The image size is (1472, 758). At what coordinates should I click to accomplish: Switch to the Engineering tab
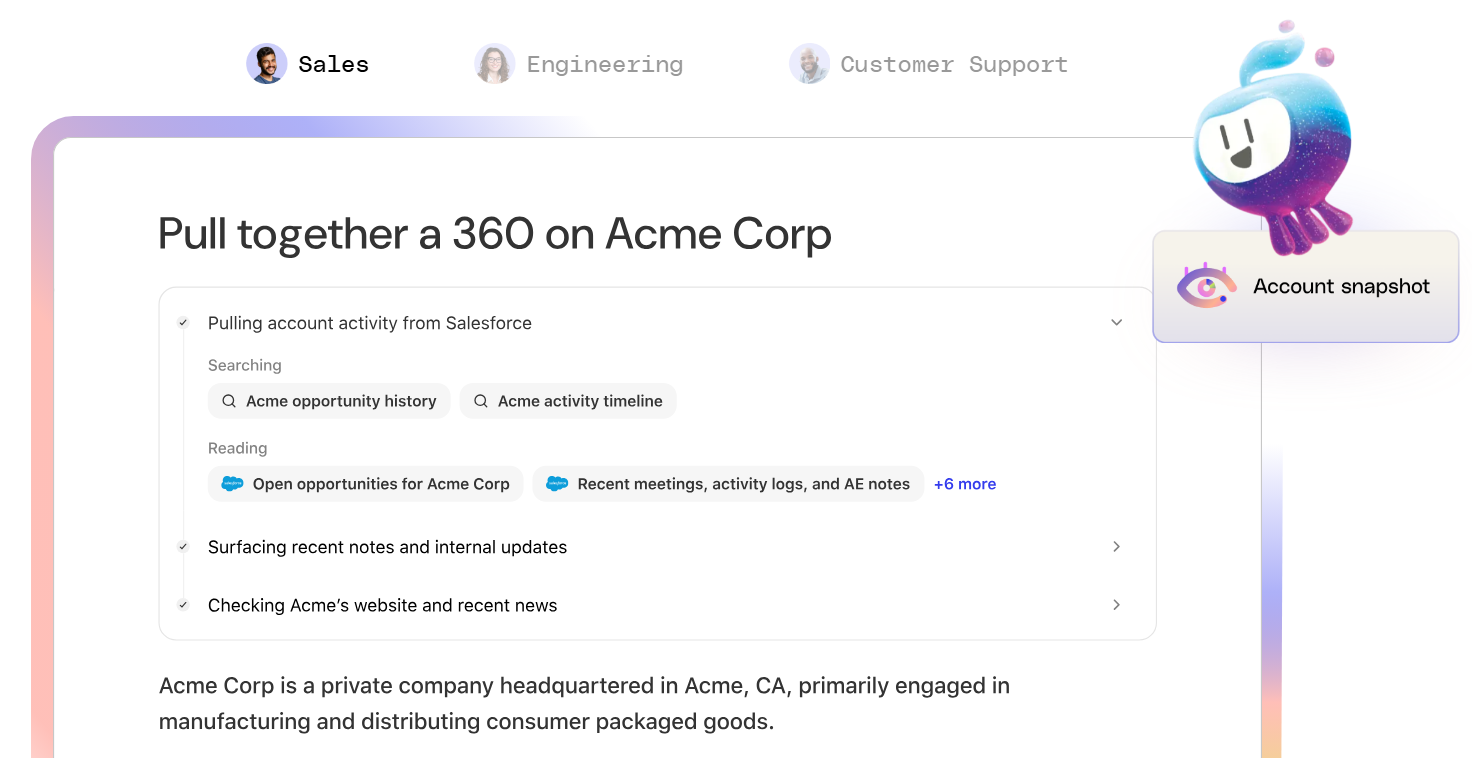pyautogui.click(x=604, y=64)
